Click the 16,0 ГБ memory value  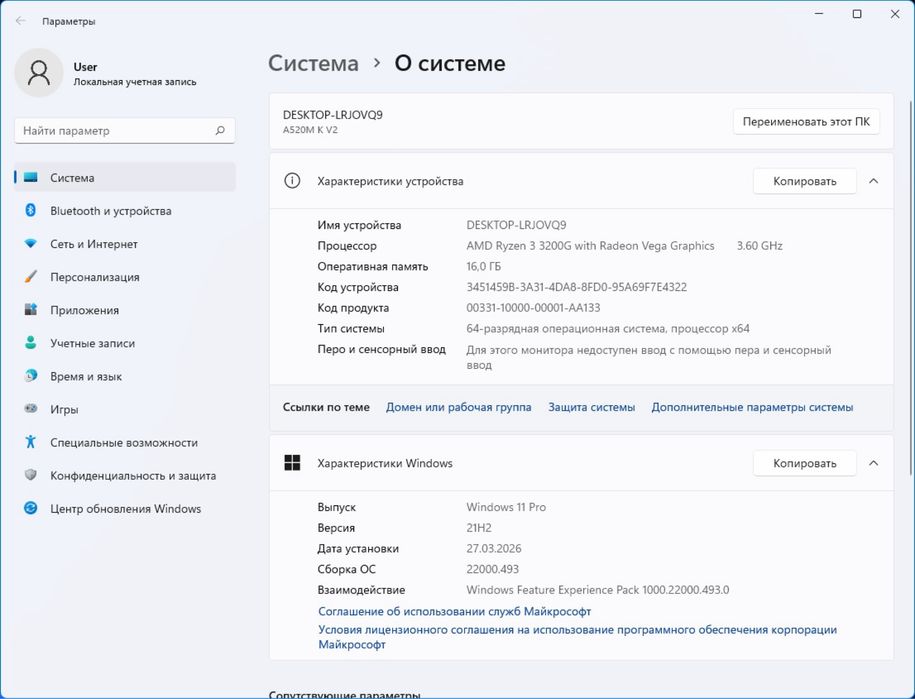click(483, 267)
